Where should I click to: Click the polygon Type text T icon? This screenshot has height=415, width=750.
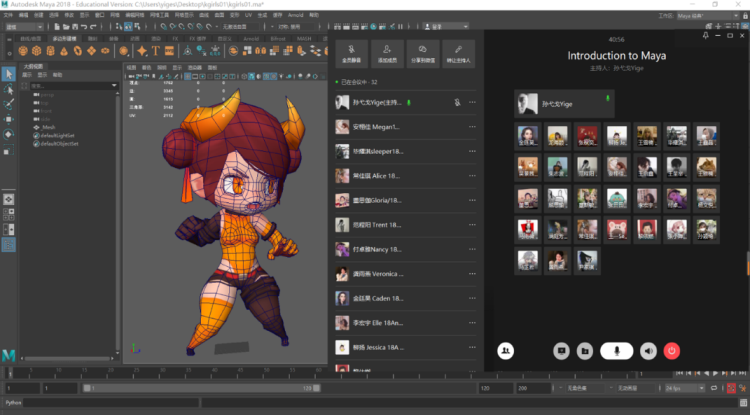pos(155,51)
